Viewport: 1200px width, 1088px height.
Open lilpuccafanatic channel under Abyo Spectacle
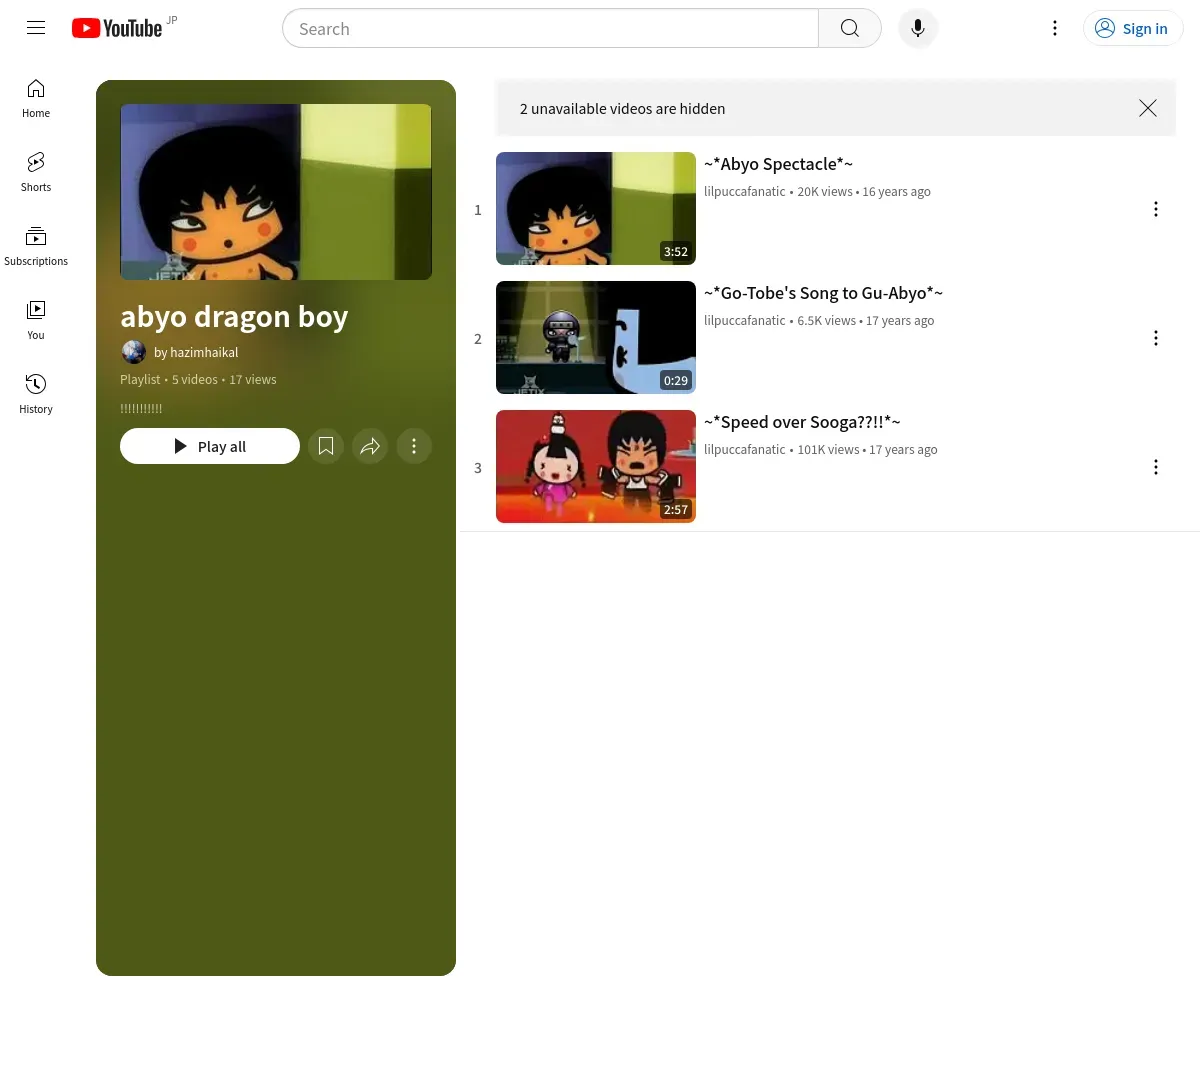coord(745,191)
